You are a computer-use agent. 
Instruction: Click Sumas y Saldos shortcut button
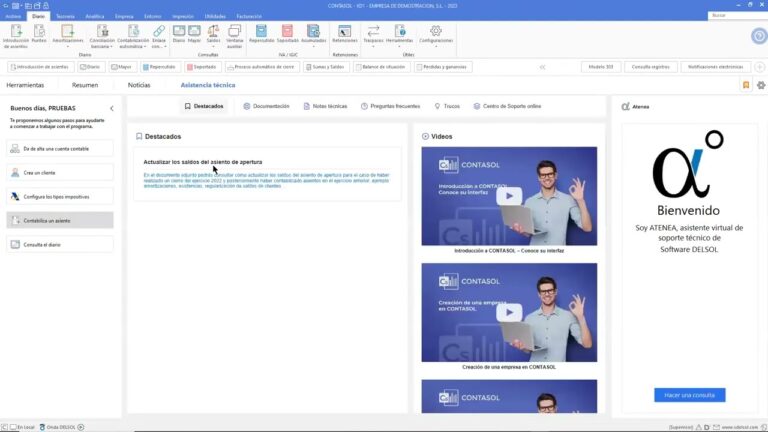tap(326, 67)
